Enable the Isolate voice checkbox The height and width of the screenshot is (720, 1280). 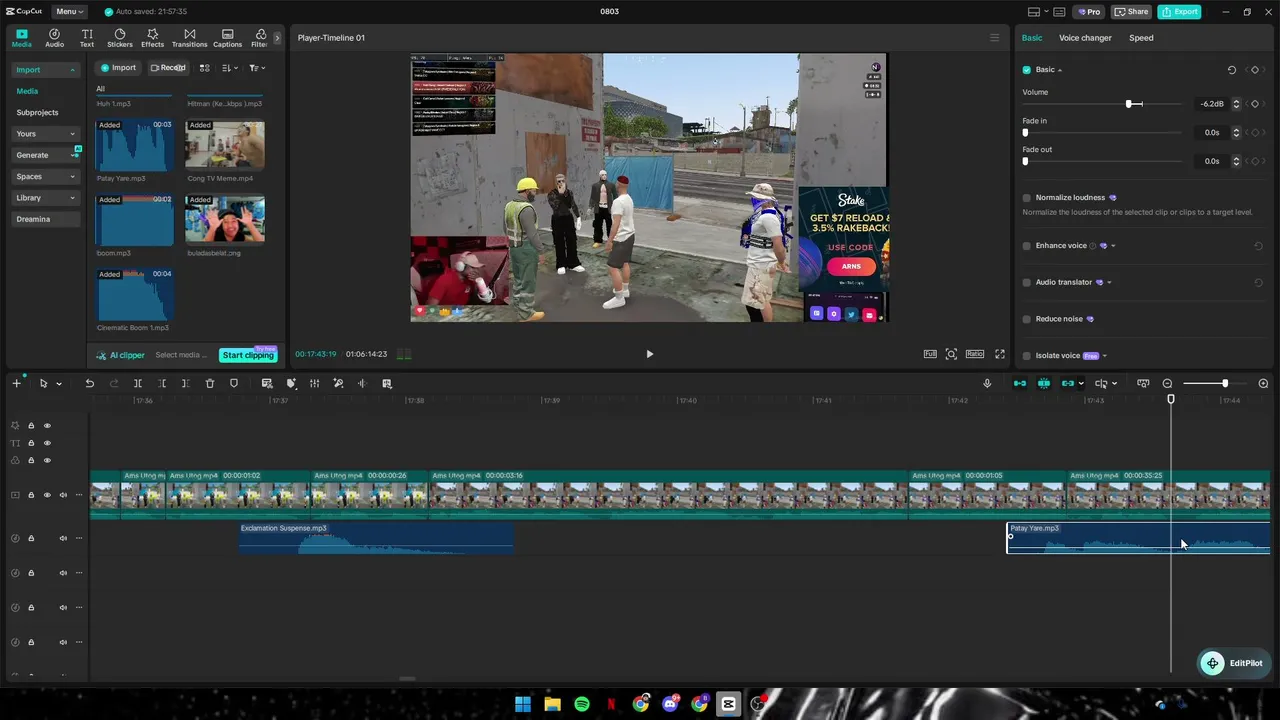point(1026,356)
